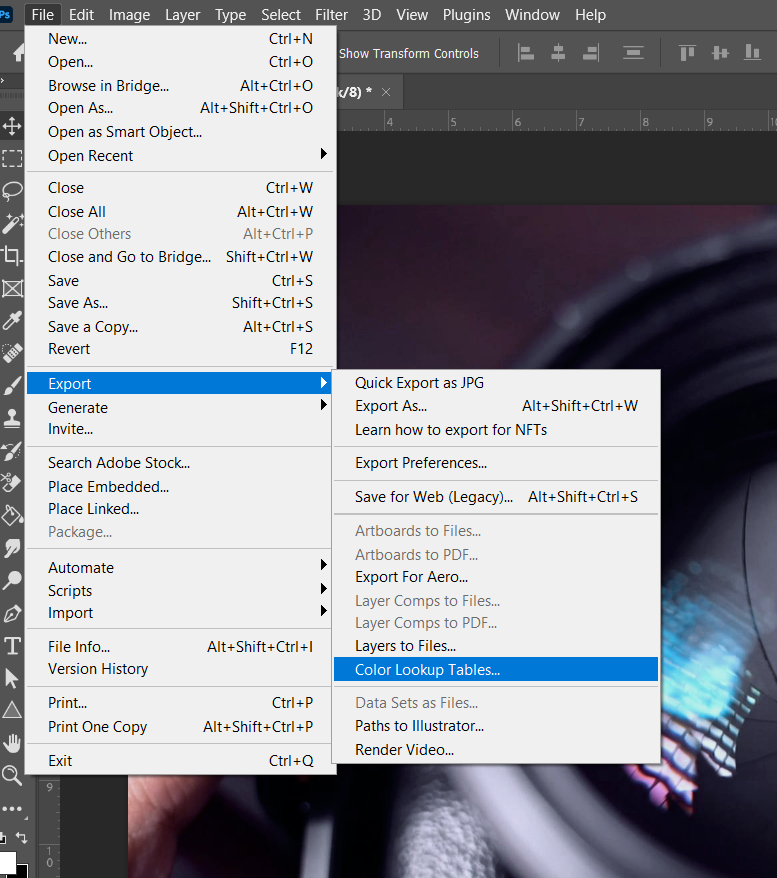Select the Smudge tool
Viewport: 777px width, 878px height.
(x=12, y=548)
